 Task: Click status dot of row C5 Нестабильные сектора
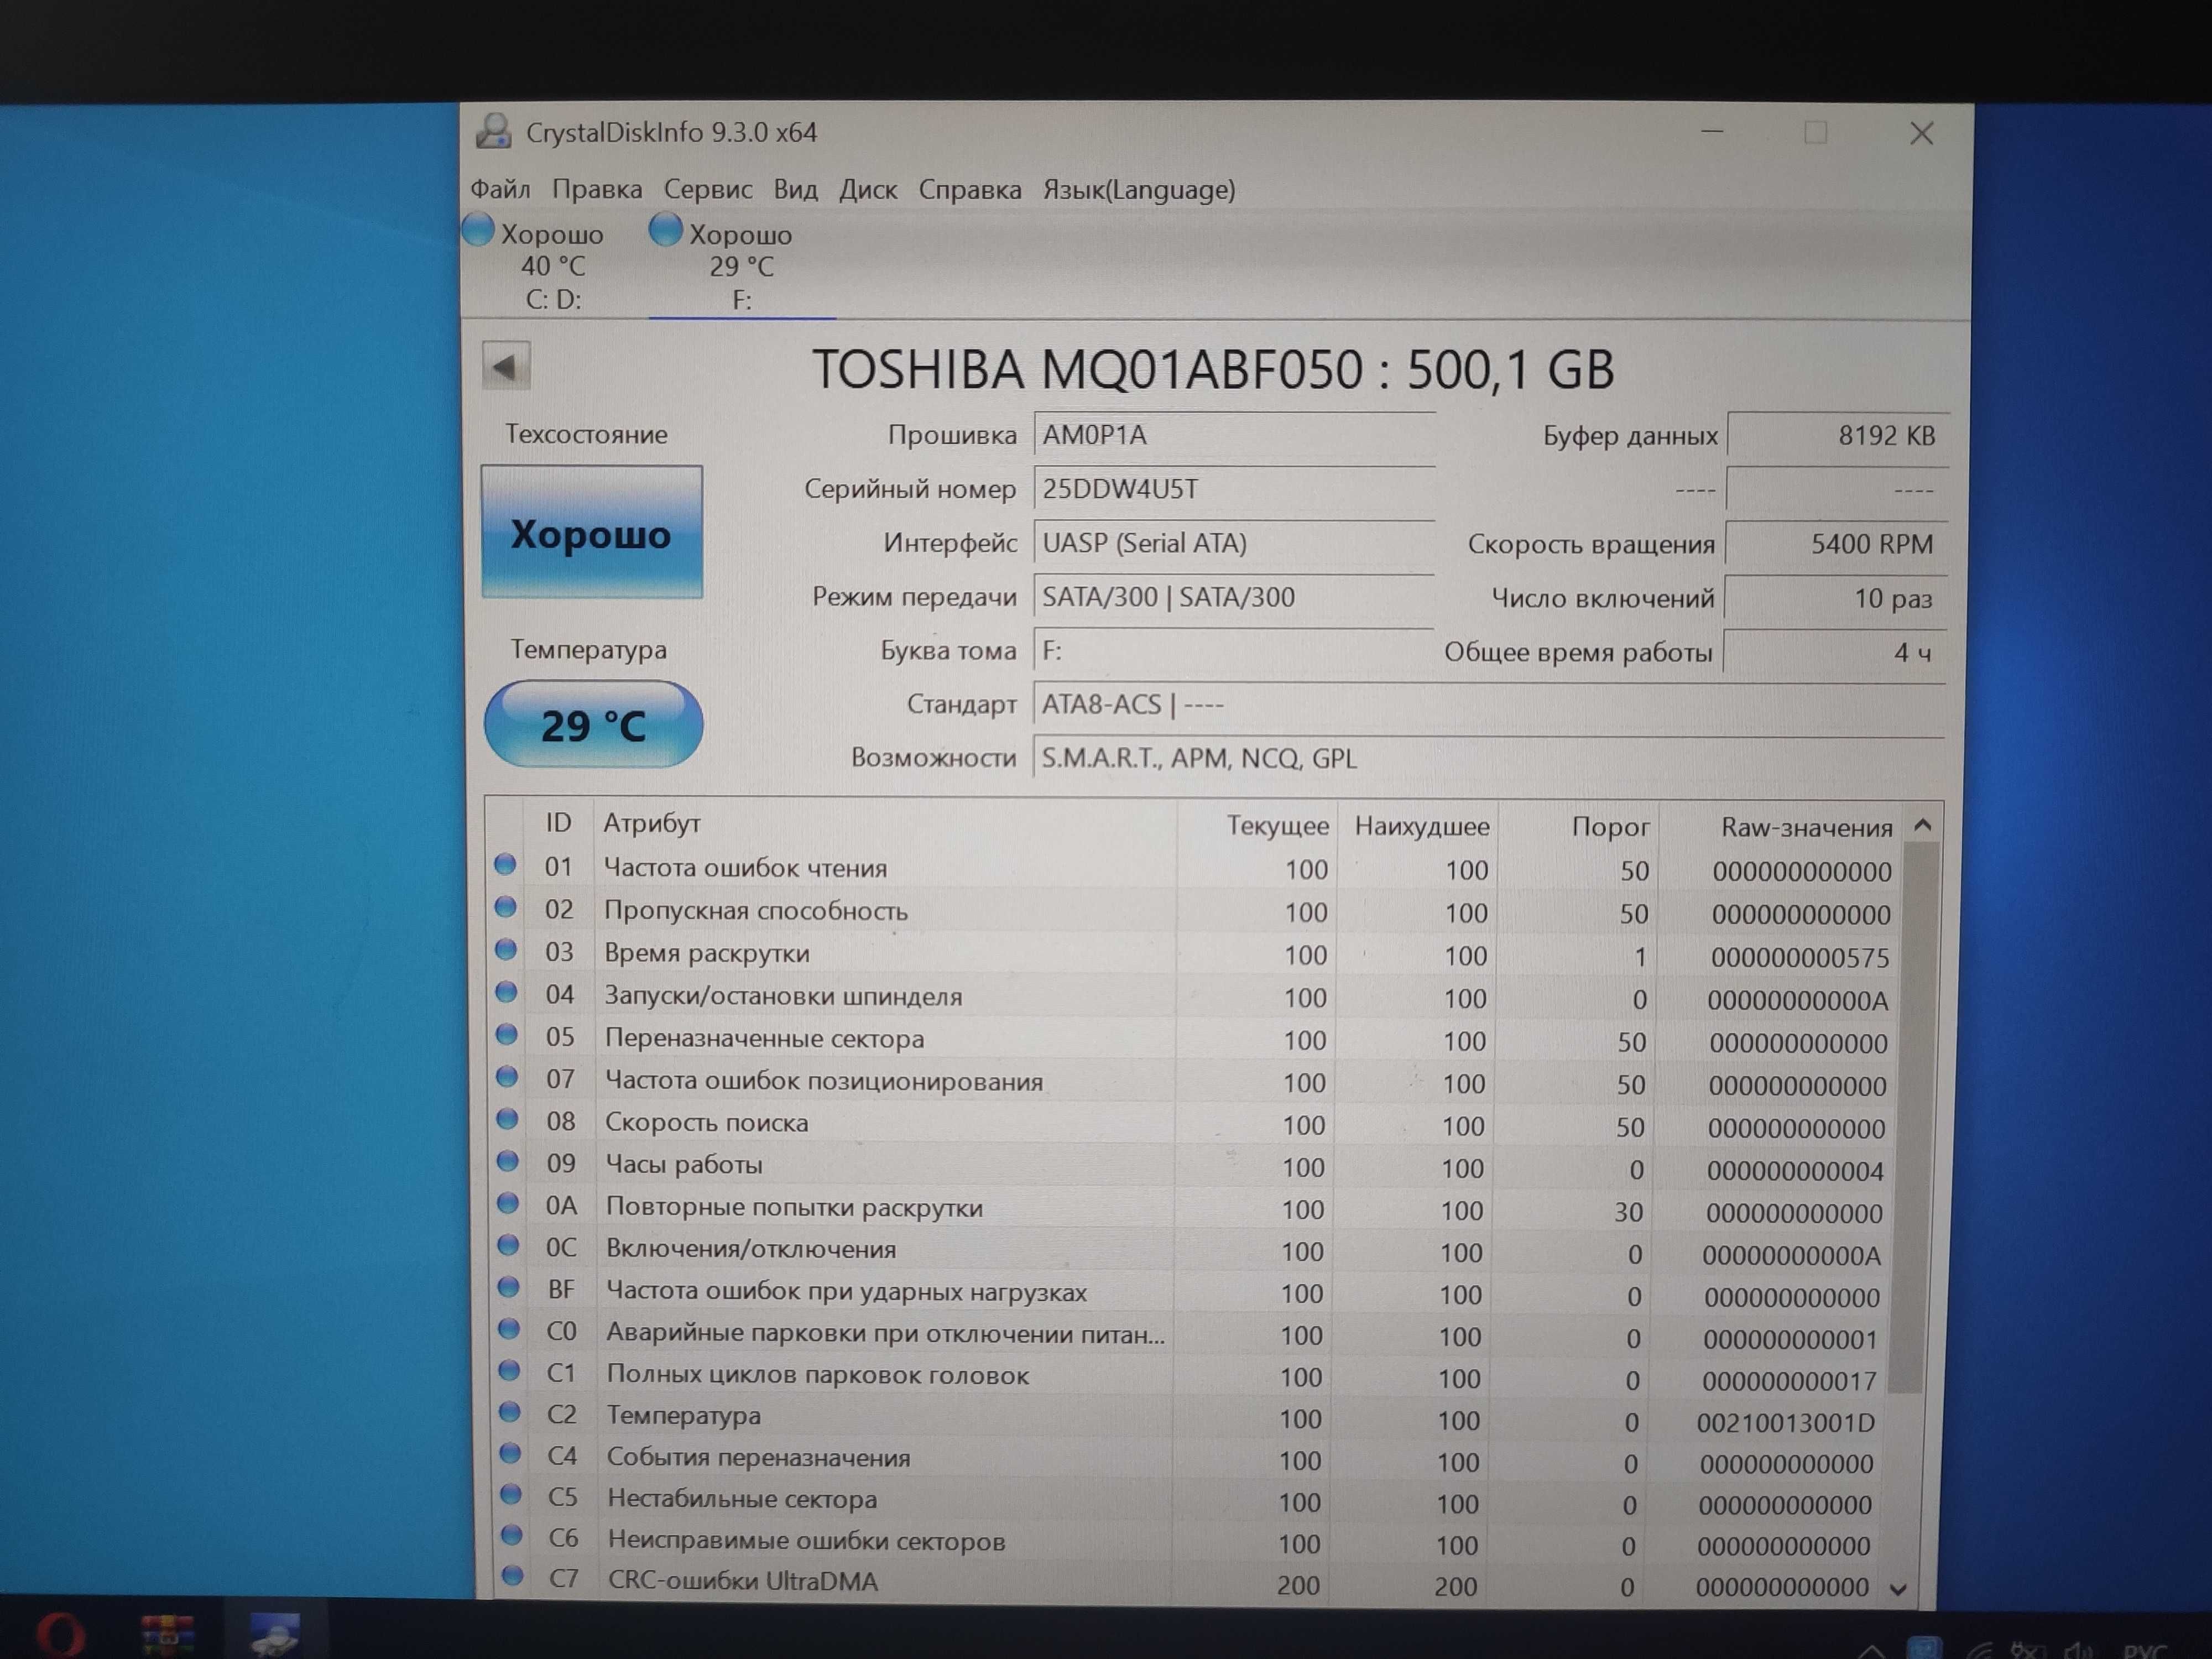pos(511,1495)
